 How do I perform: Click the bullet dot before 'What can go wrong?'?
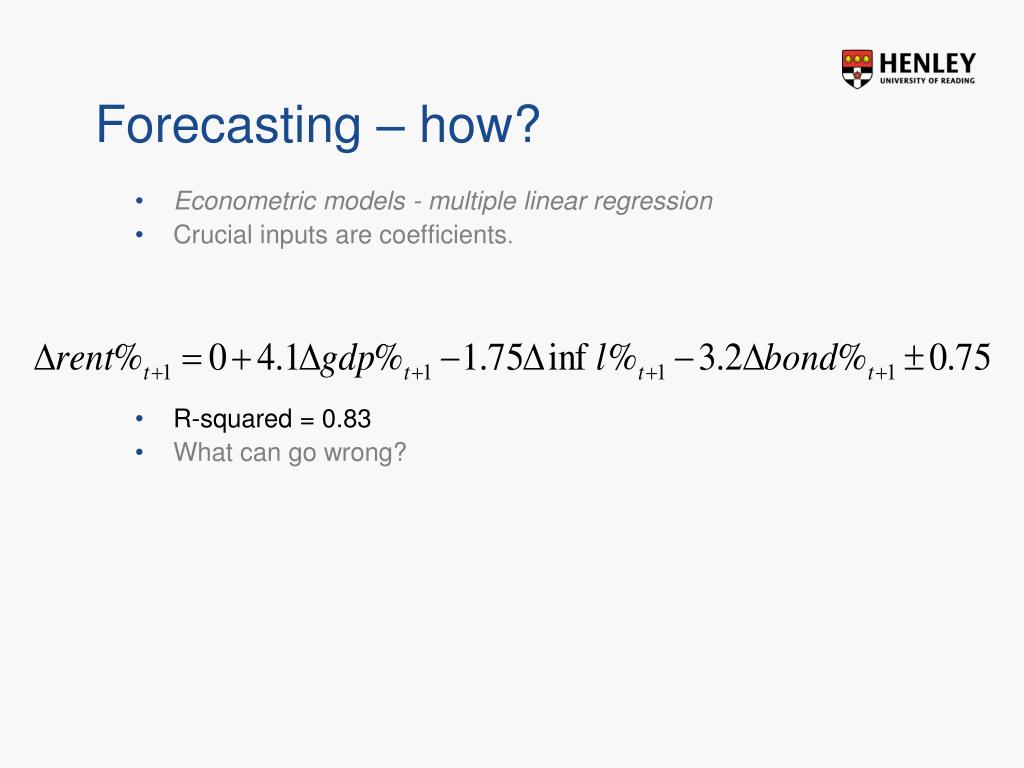(x=139, y=452)
